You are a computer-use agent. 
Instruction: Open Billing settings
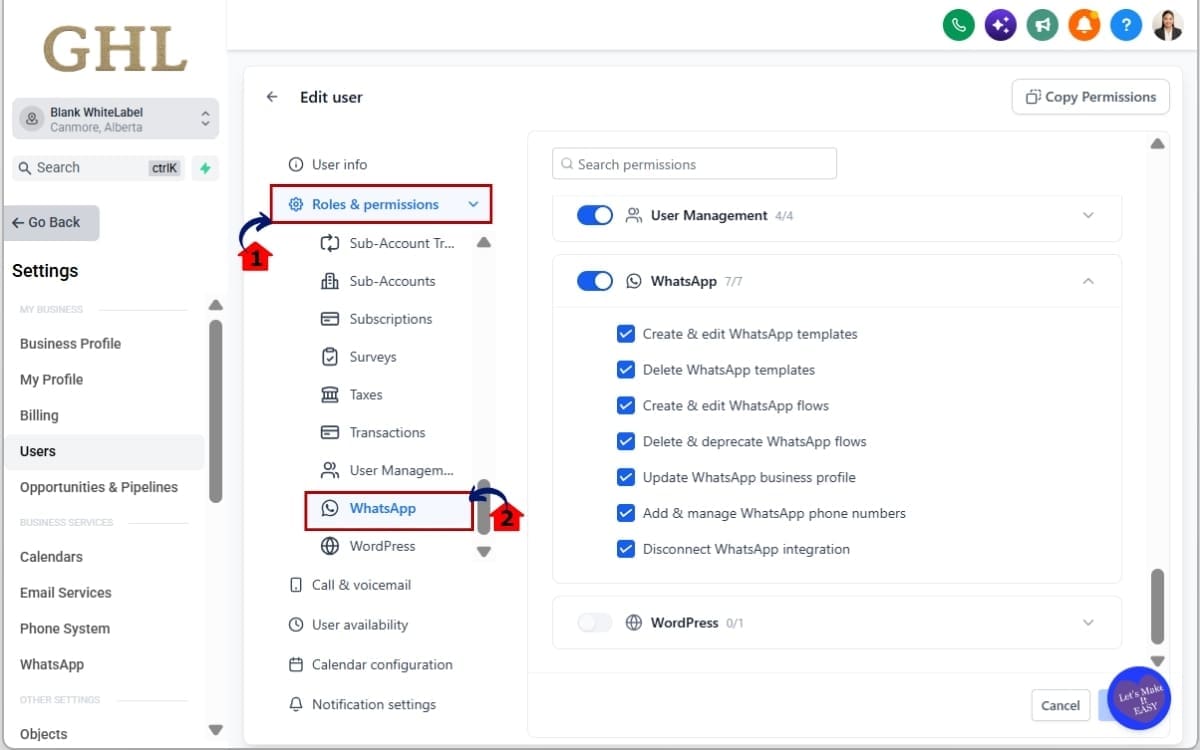coord(39,415)
